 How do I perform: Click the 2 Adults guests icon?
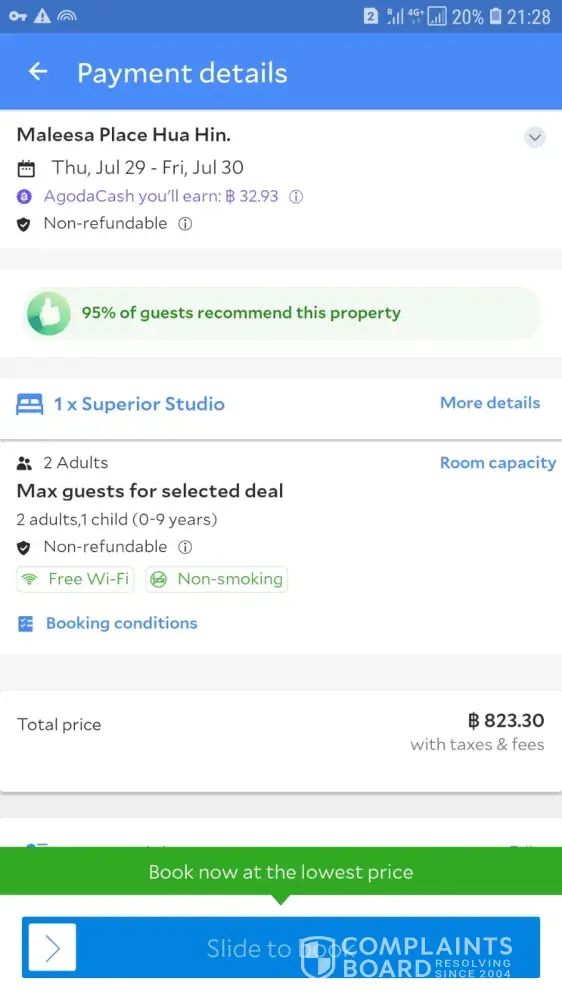coord(24,463)
